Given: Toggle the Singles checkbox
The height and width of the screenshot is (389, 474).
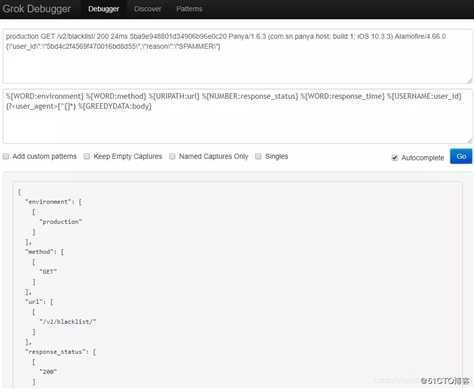Looking at the screenshot, I should 258,156.
